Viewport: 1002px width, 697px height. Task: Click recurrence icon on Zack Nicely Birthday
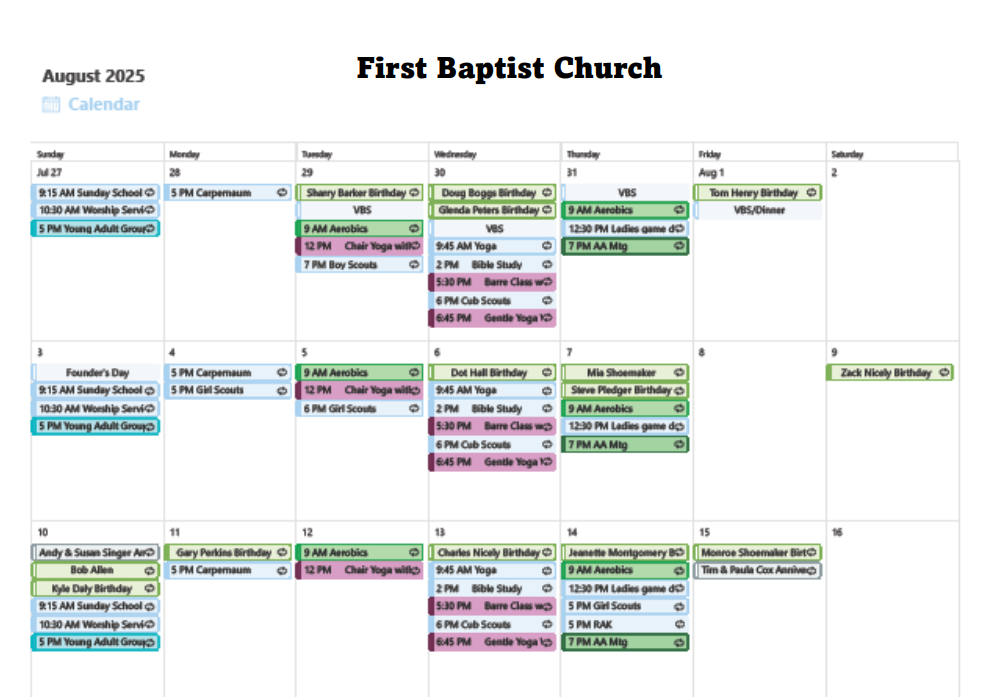(944, 372)
